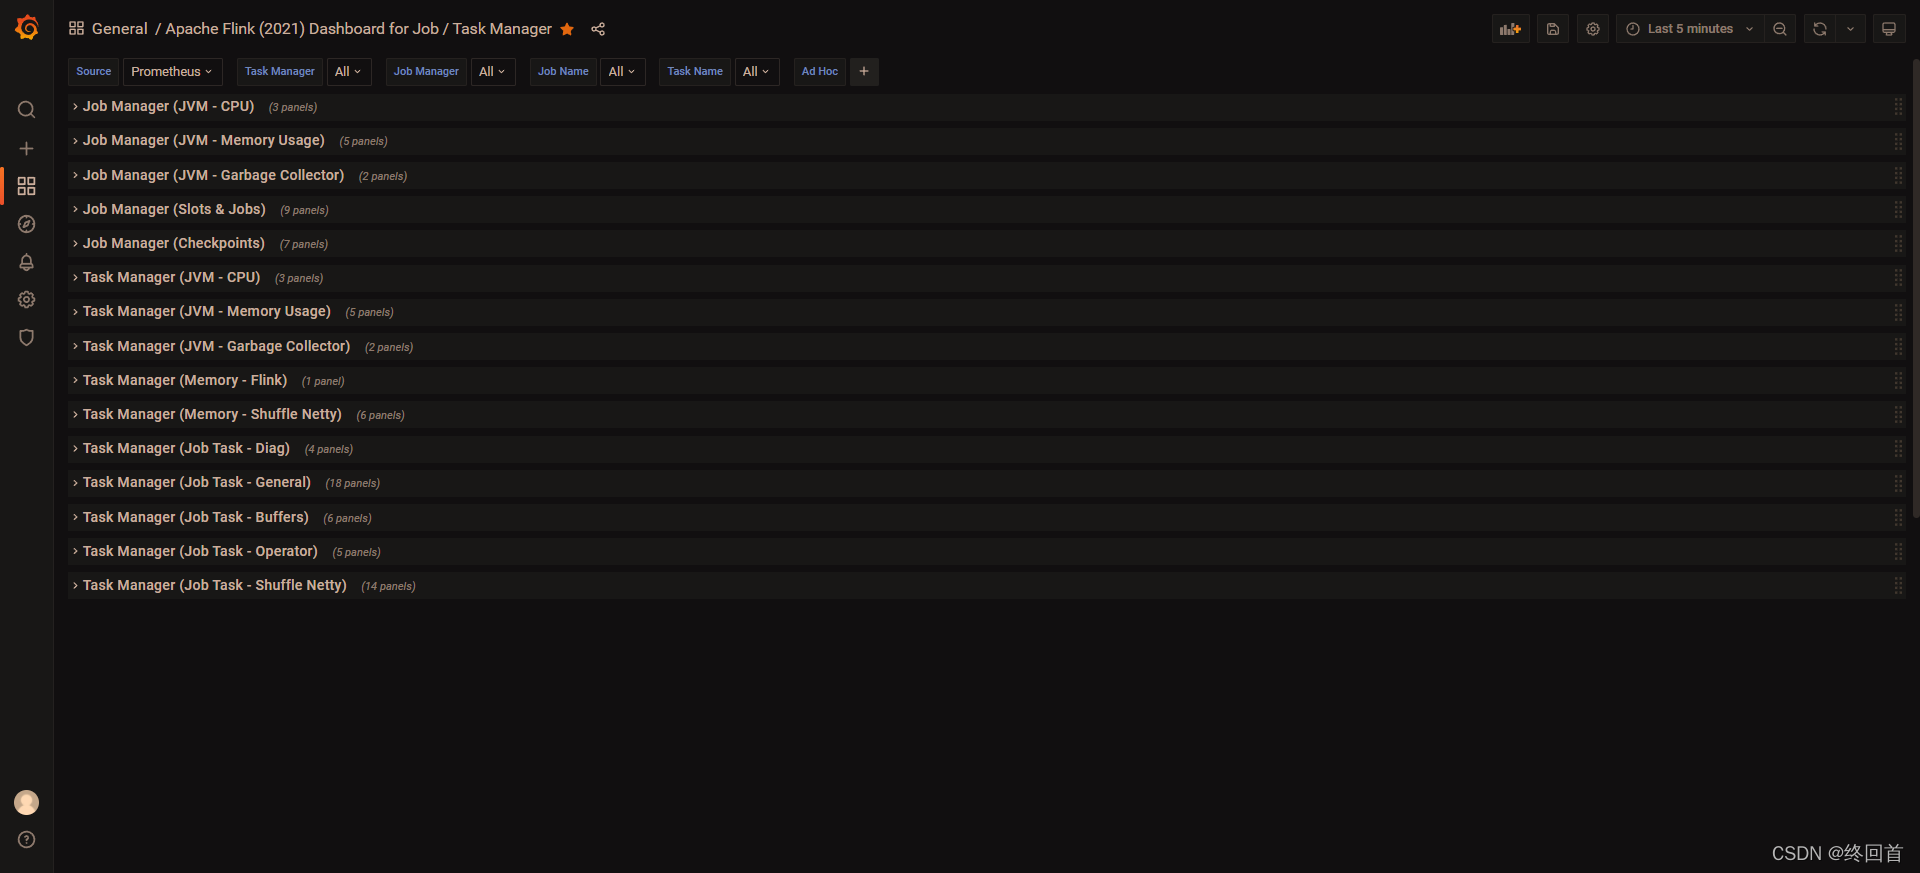1920x873 pixels.
Task: Click the page vertical scrollbar
Action: pos(1915,288)
